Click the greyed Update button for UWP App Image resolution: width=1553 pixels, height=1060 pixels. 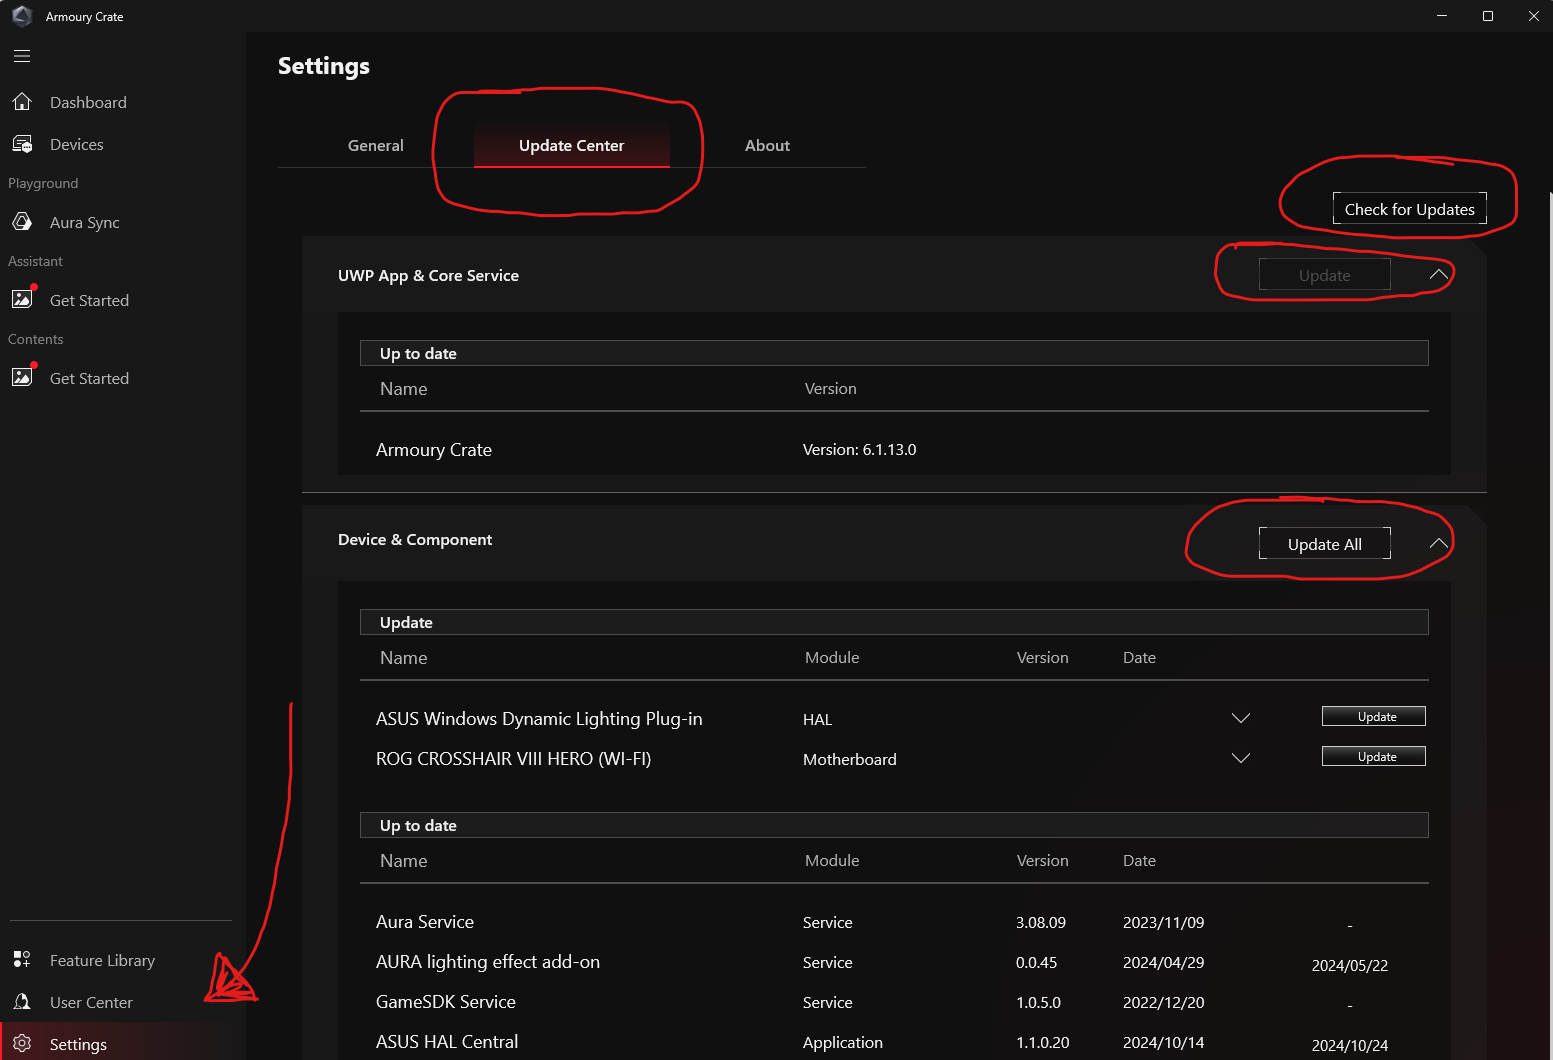(x=1325, y=275)
